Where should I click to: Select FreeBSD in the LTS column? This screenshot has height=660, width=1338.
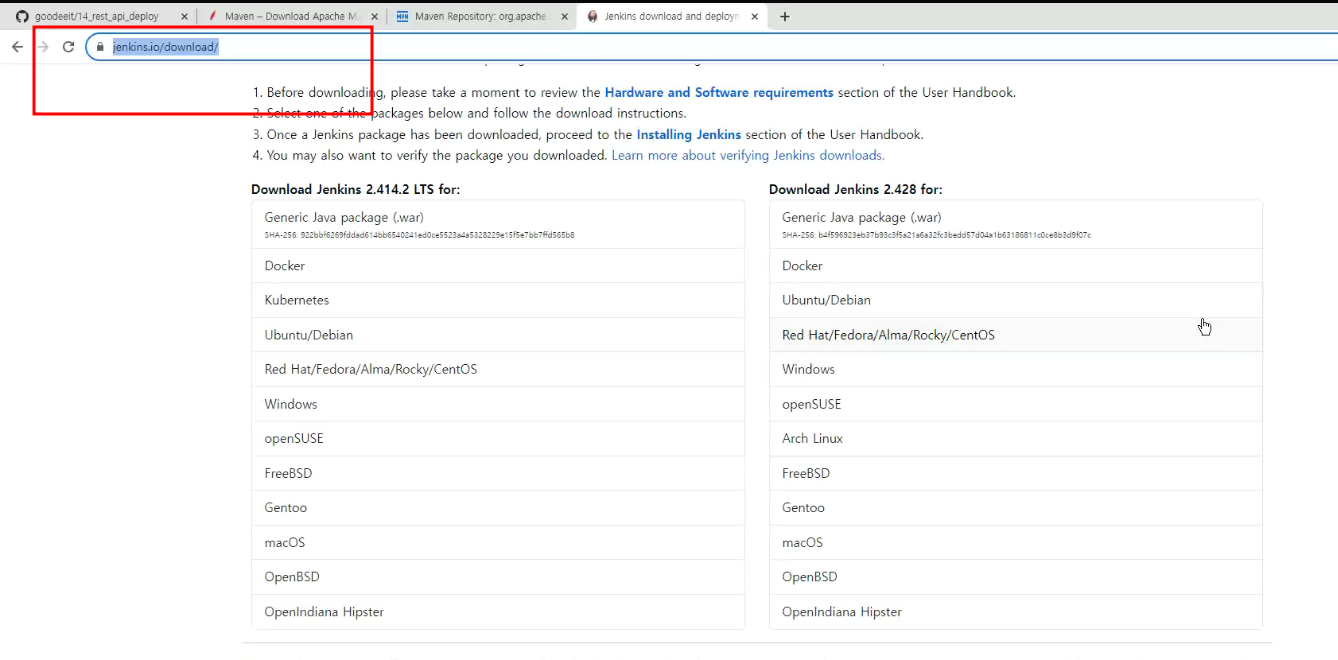(x=498, y=473)
